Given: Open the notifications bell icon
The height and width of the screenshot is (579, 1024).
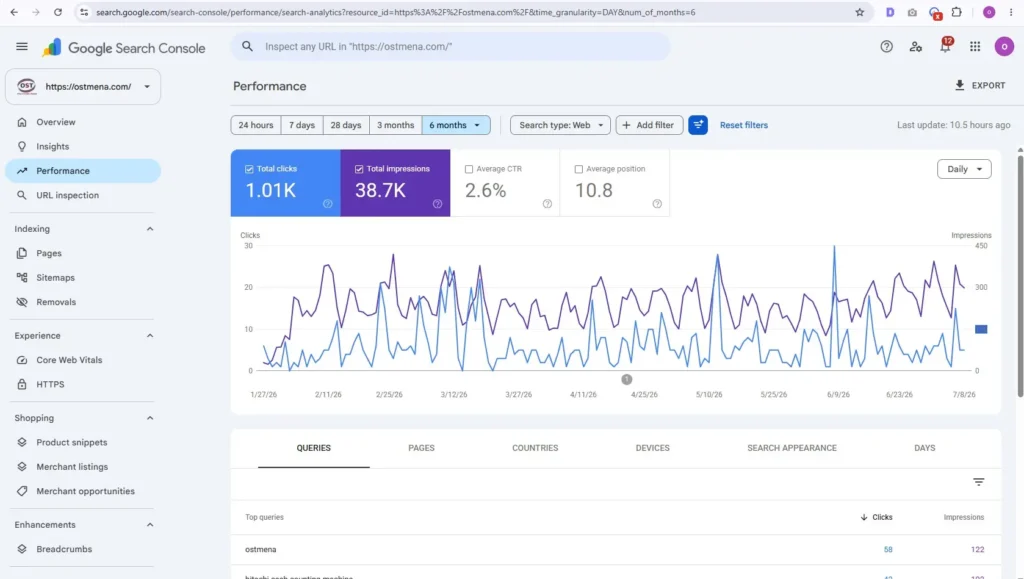Looking at the screenshot, I should [945, 46].
